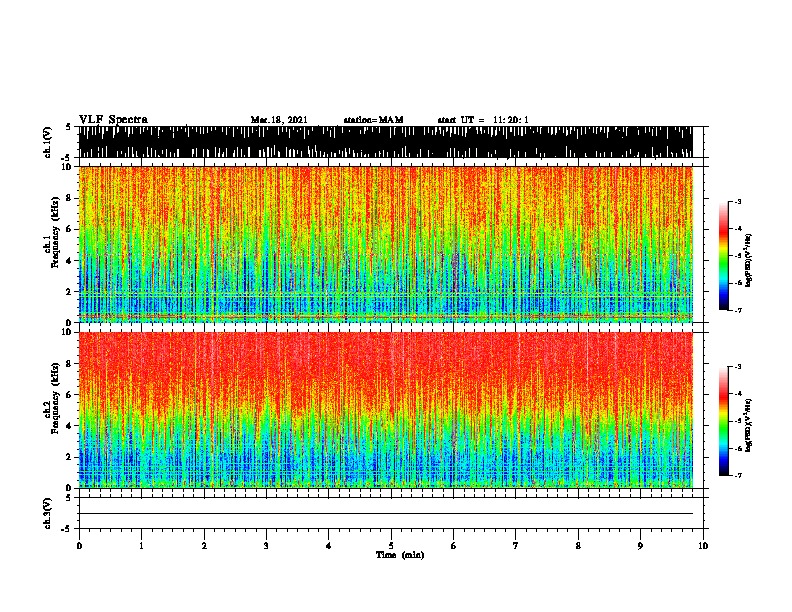The height and width of the screenshot is (612, 792).
Task: Click the ch.1 colorbar log(PSD) unit label
Action: tap(749, 260)
